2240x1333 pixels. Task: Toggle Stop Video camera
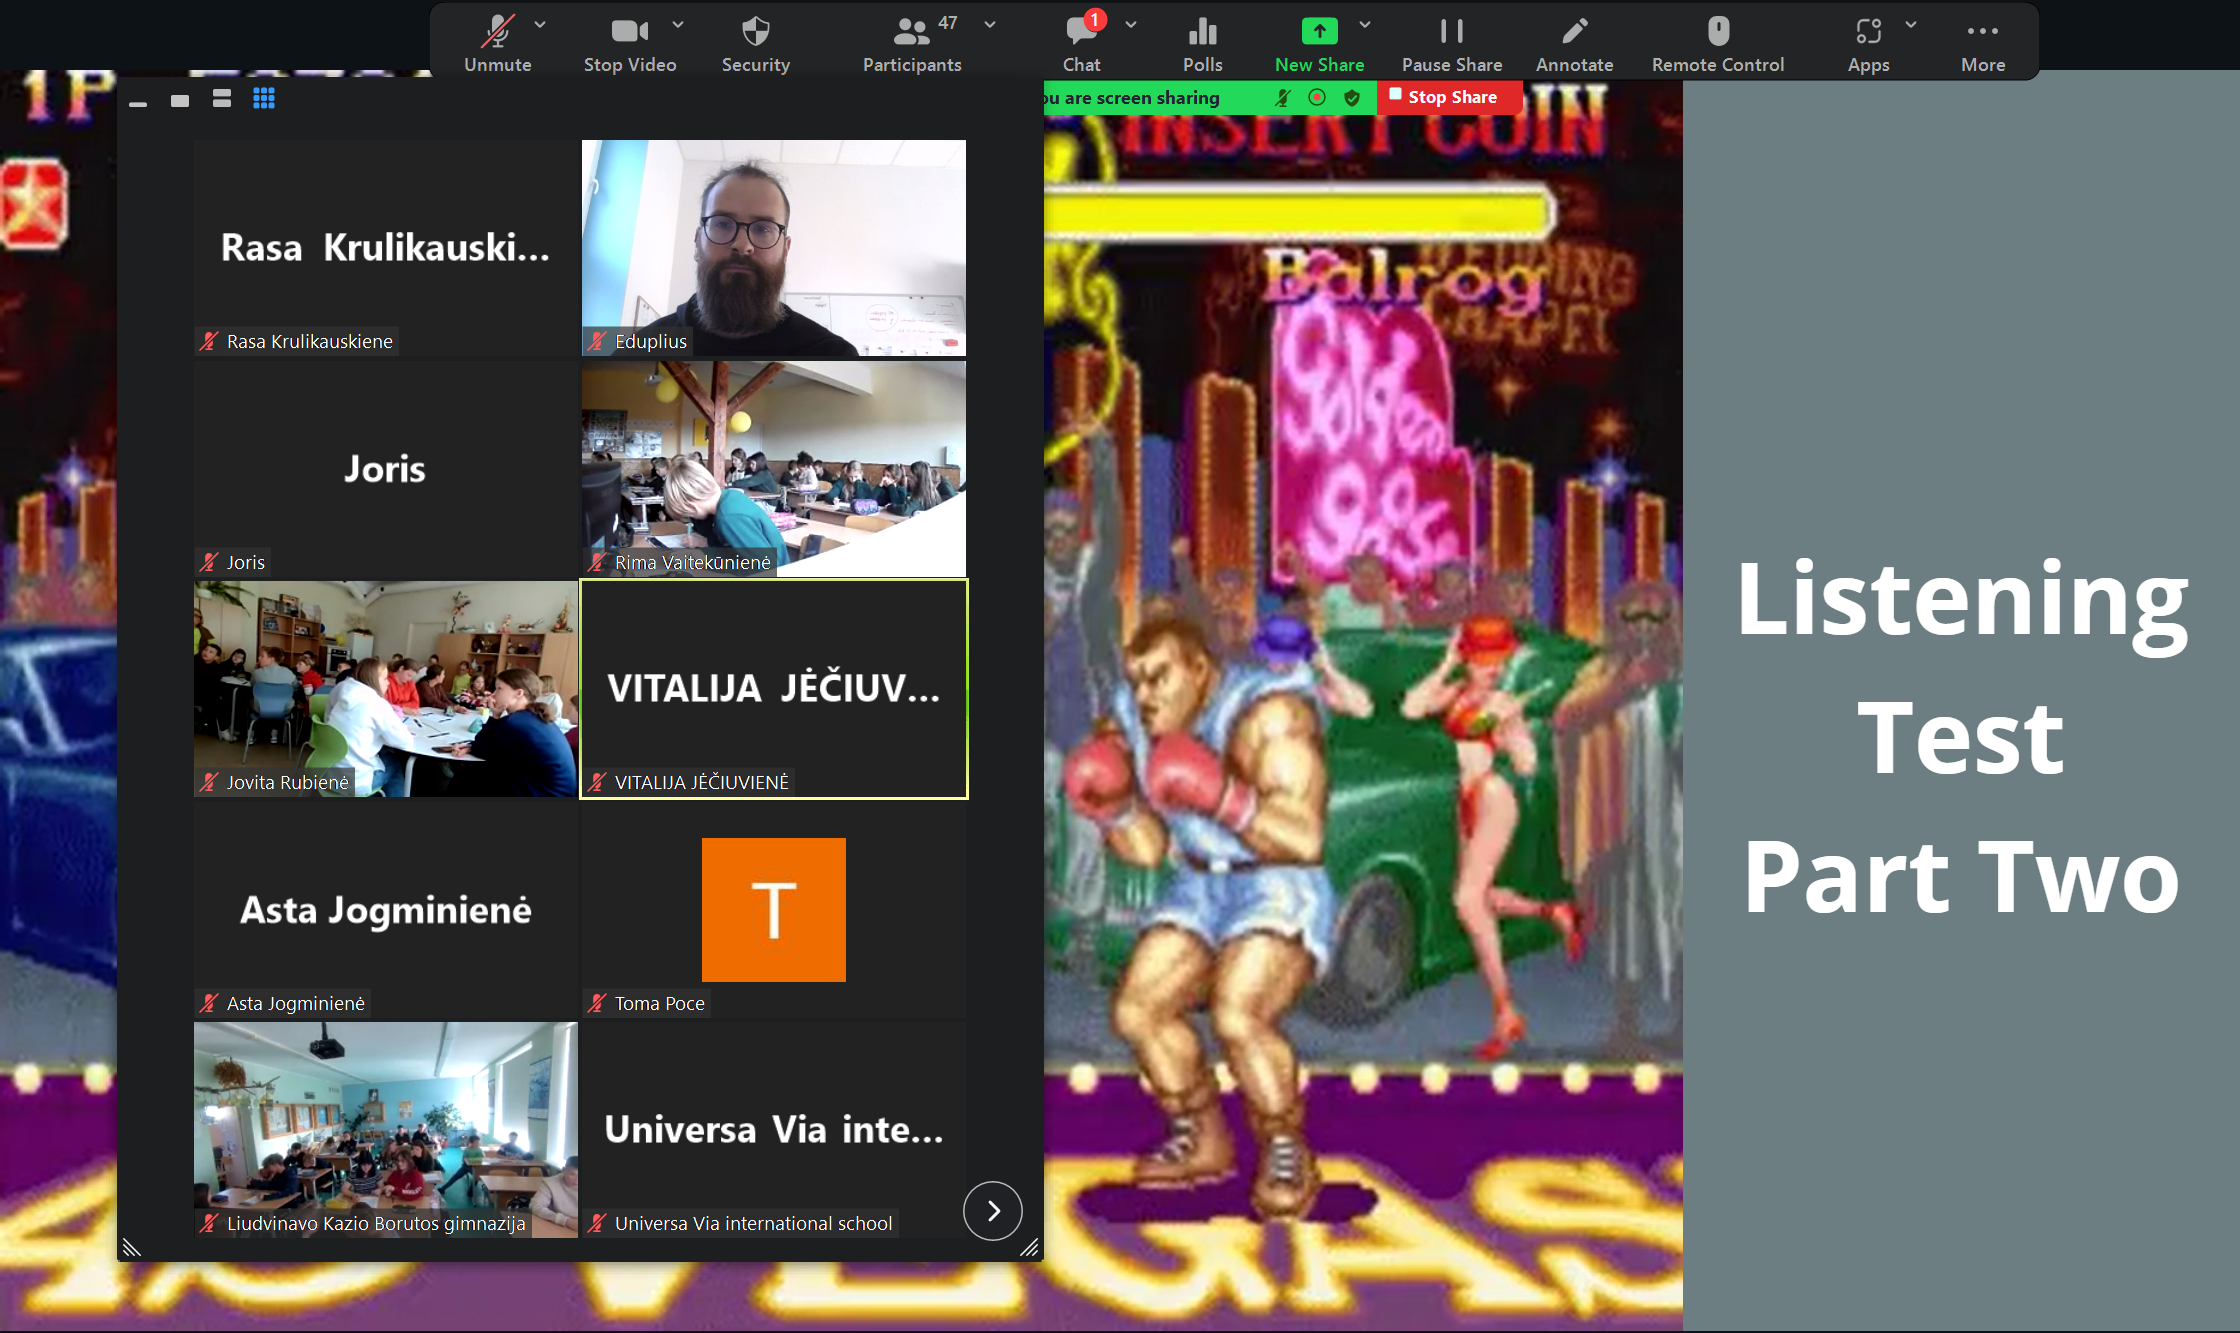tap(629, 32)
